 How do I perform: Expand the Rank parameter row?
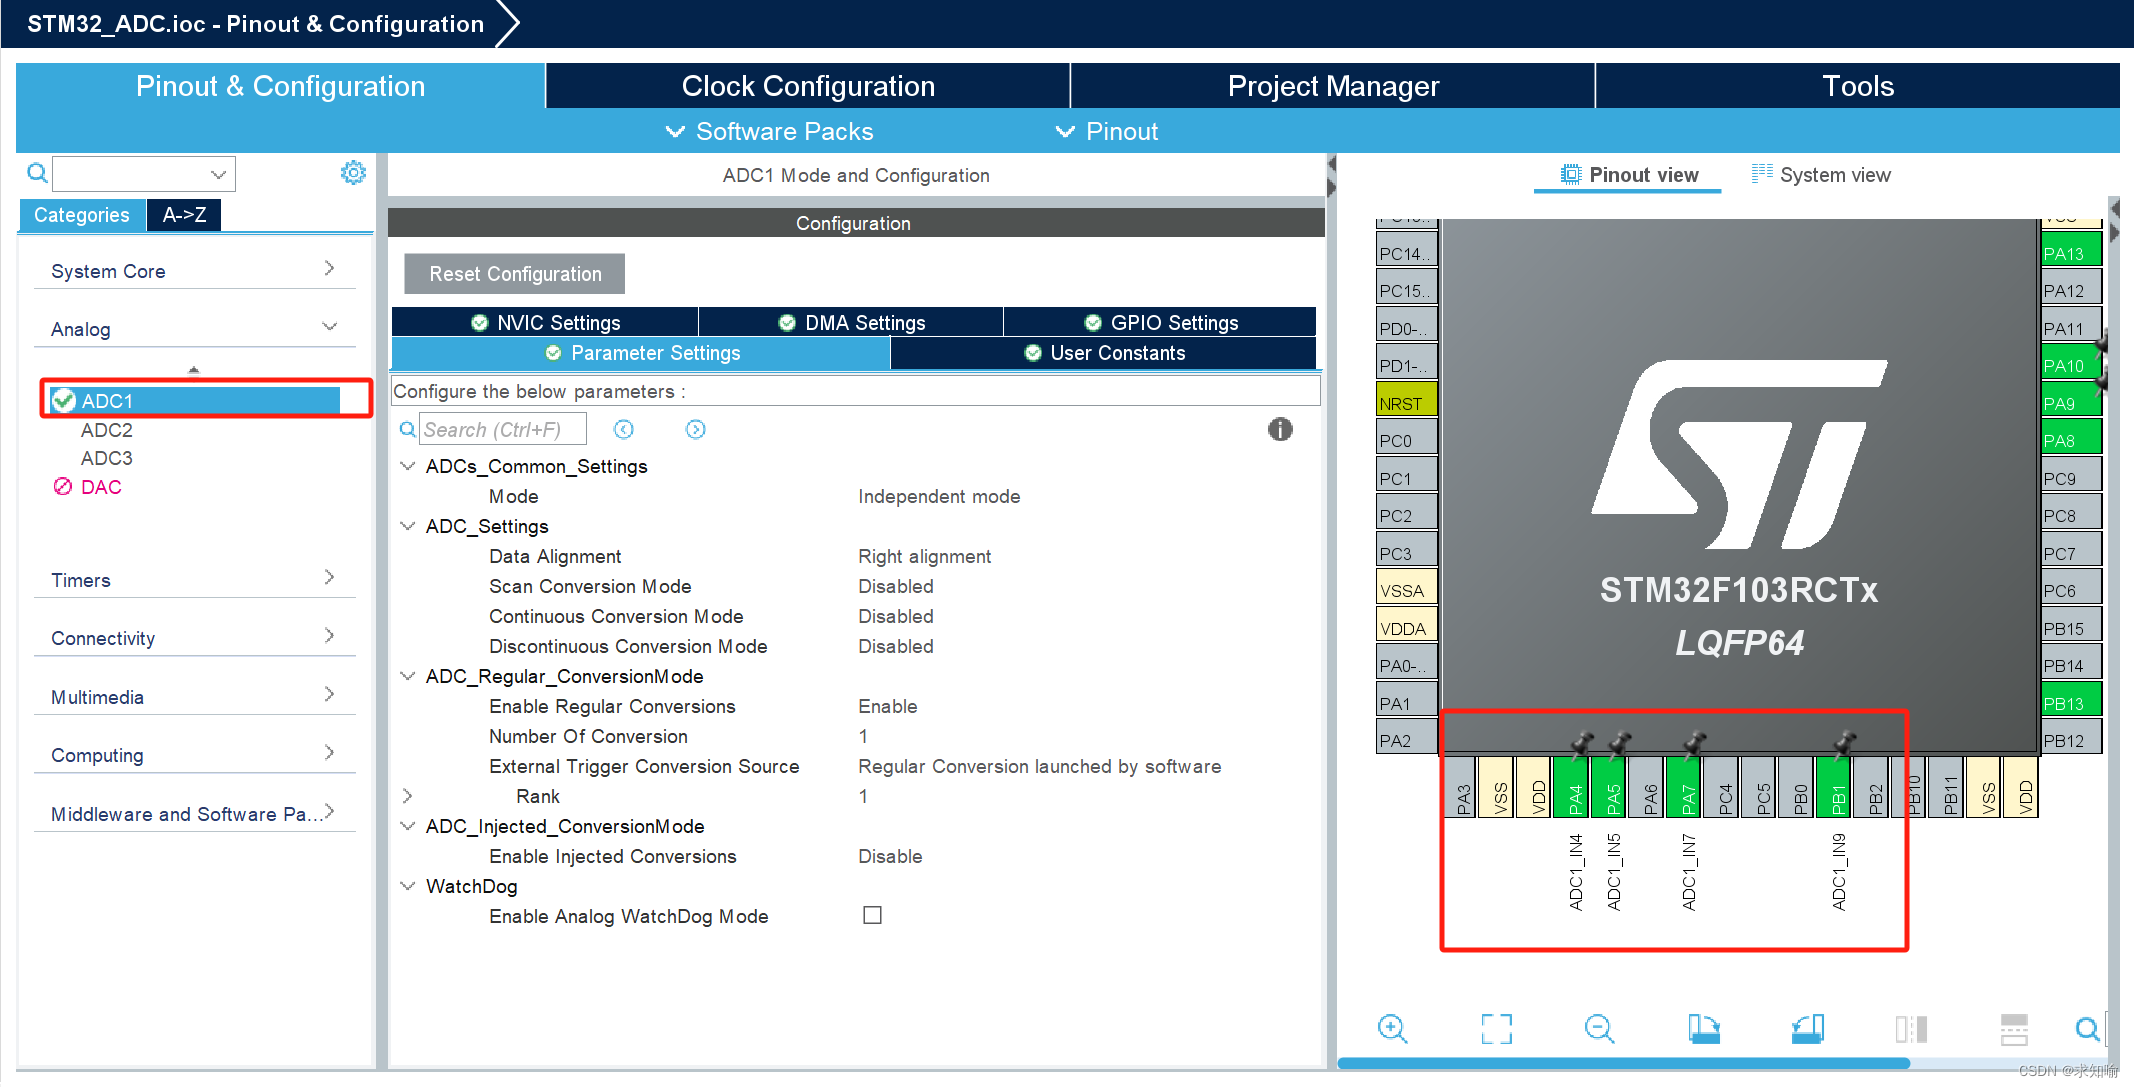click(x=407, y=796)
